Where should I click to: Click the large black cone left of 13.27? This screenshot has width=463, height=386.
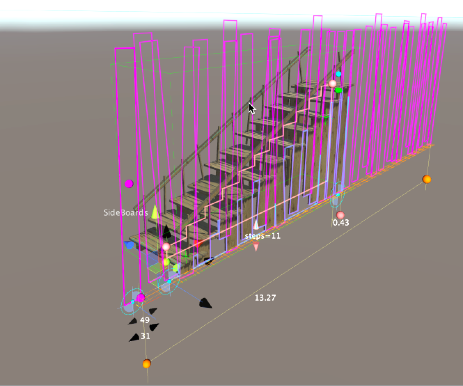(x=205, y=303)
